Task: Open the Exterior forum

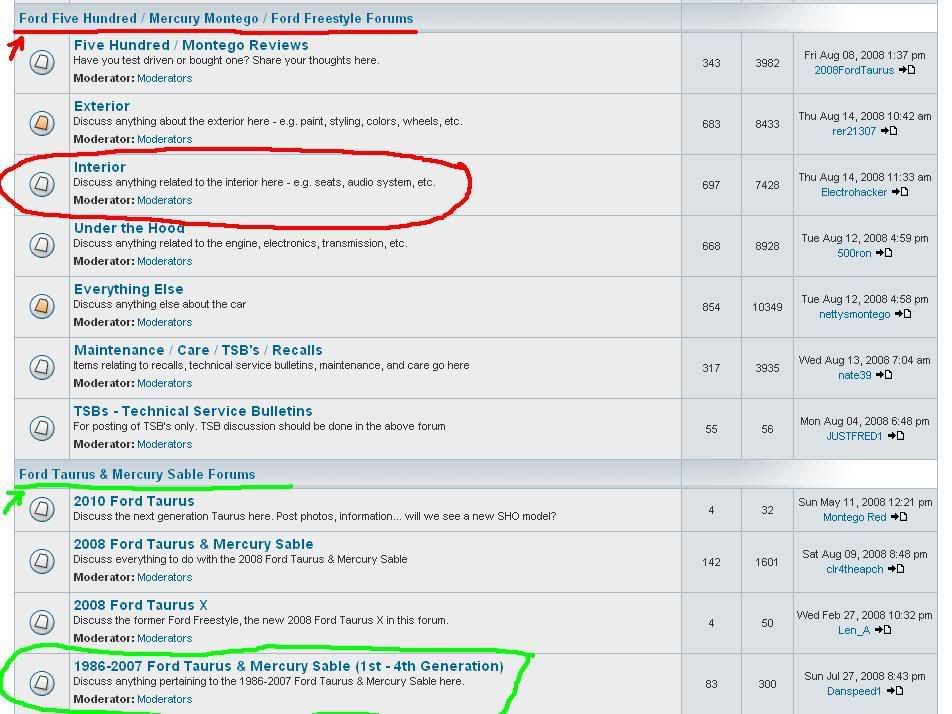Action: point(102,106)
